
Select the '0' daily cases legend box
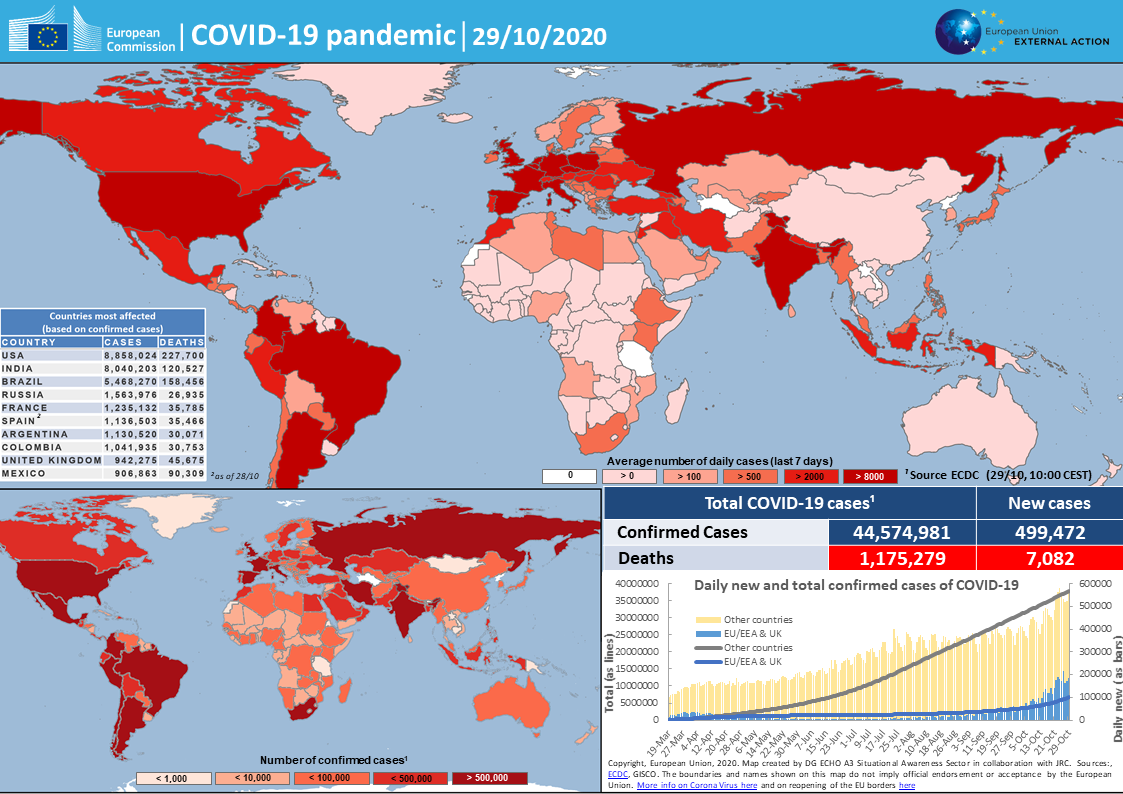(570, 476)
